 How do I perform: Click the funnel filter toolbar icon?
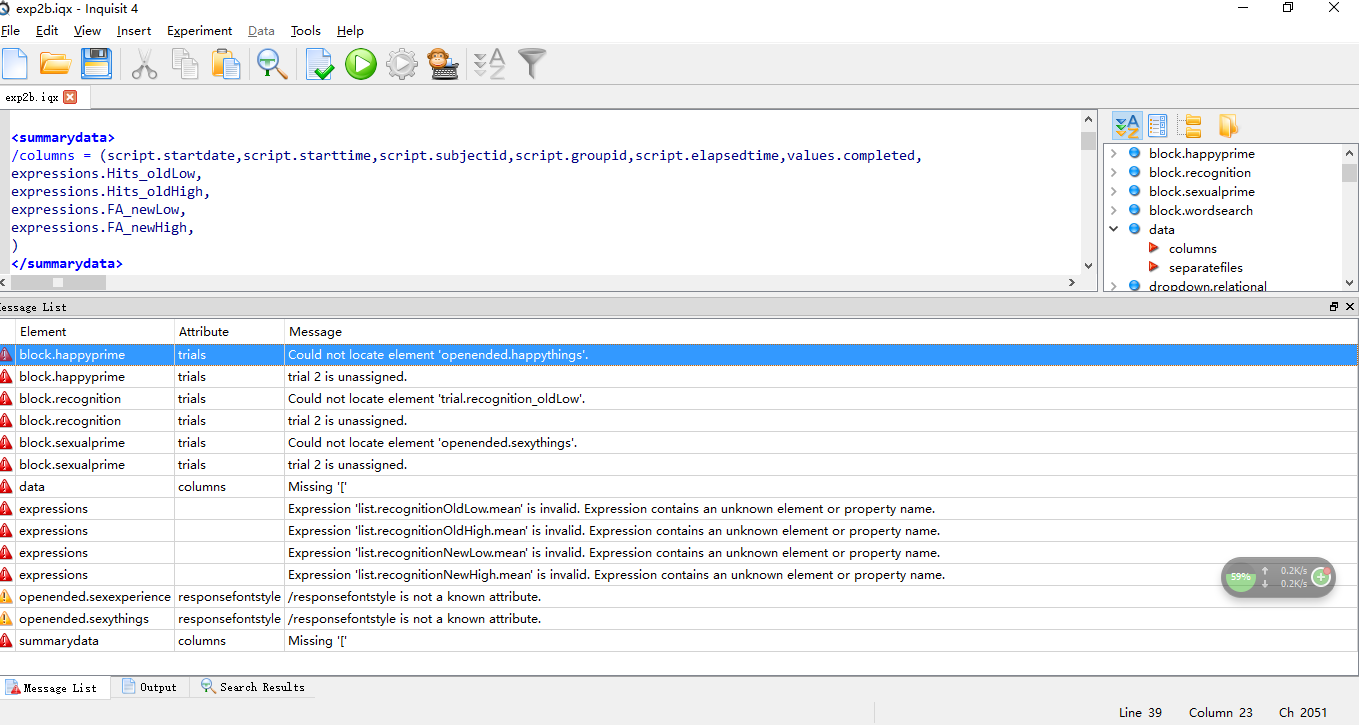533,64
